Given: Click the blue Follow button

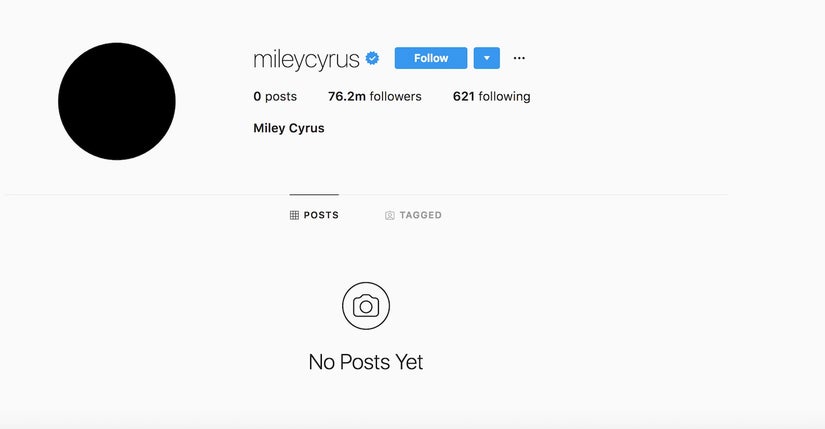Looking at the screenshot, I should (x=430, y=58).
